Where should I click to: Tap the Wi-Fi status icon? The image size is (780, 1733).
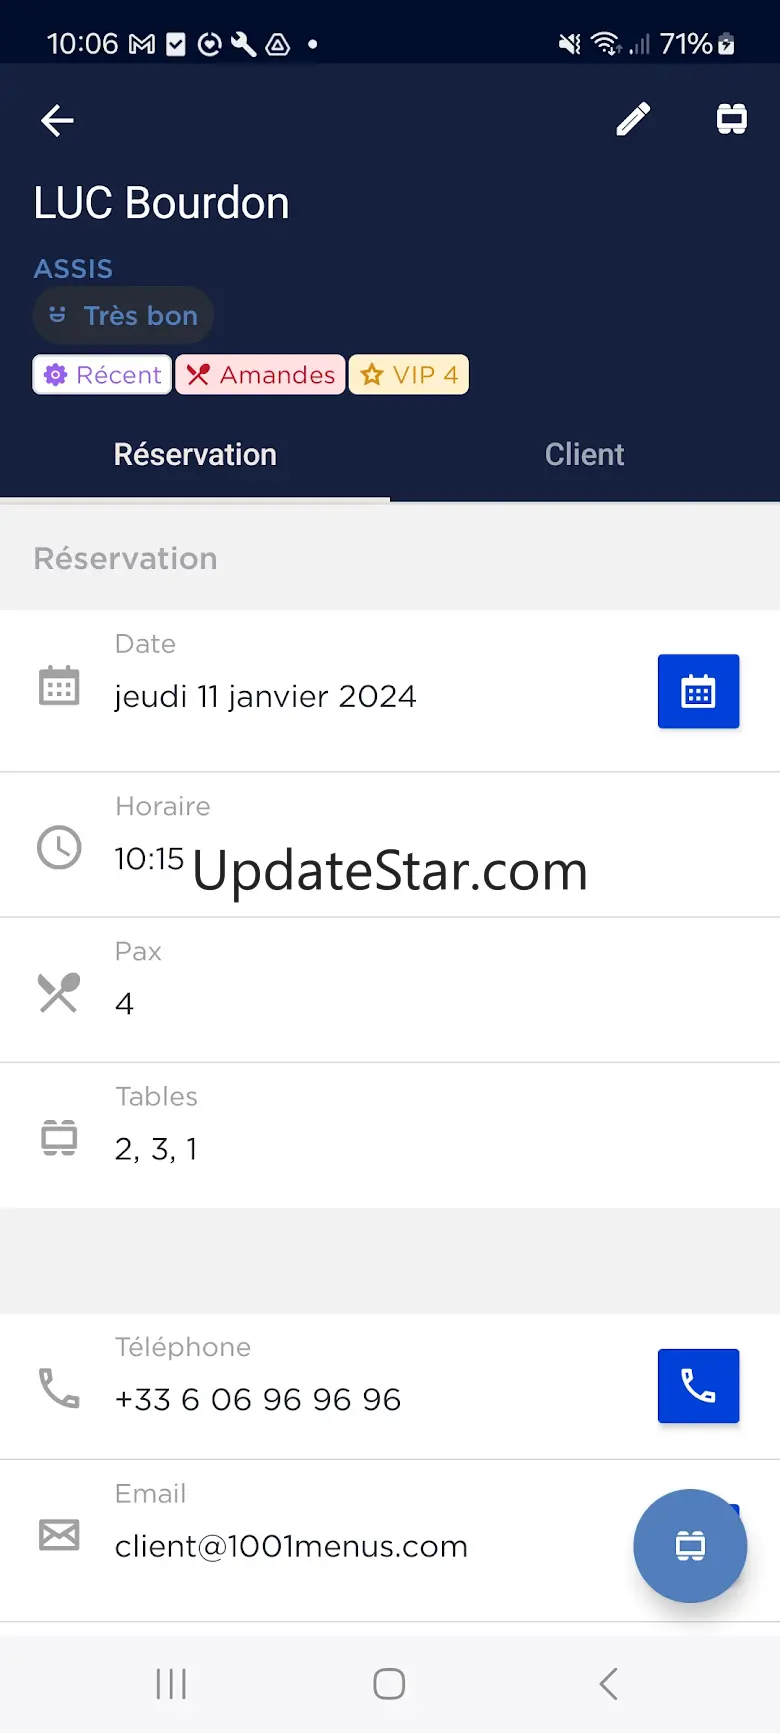point(606,44)
